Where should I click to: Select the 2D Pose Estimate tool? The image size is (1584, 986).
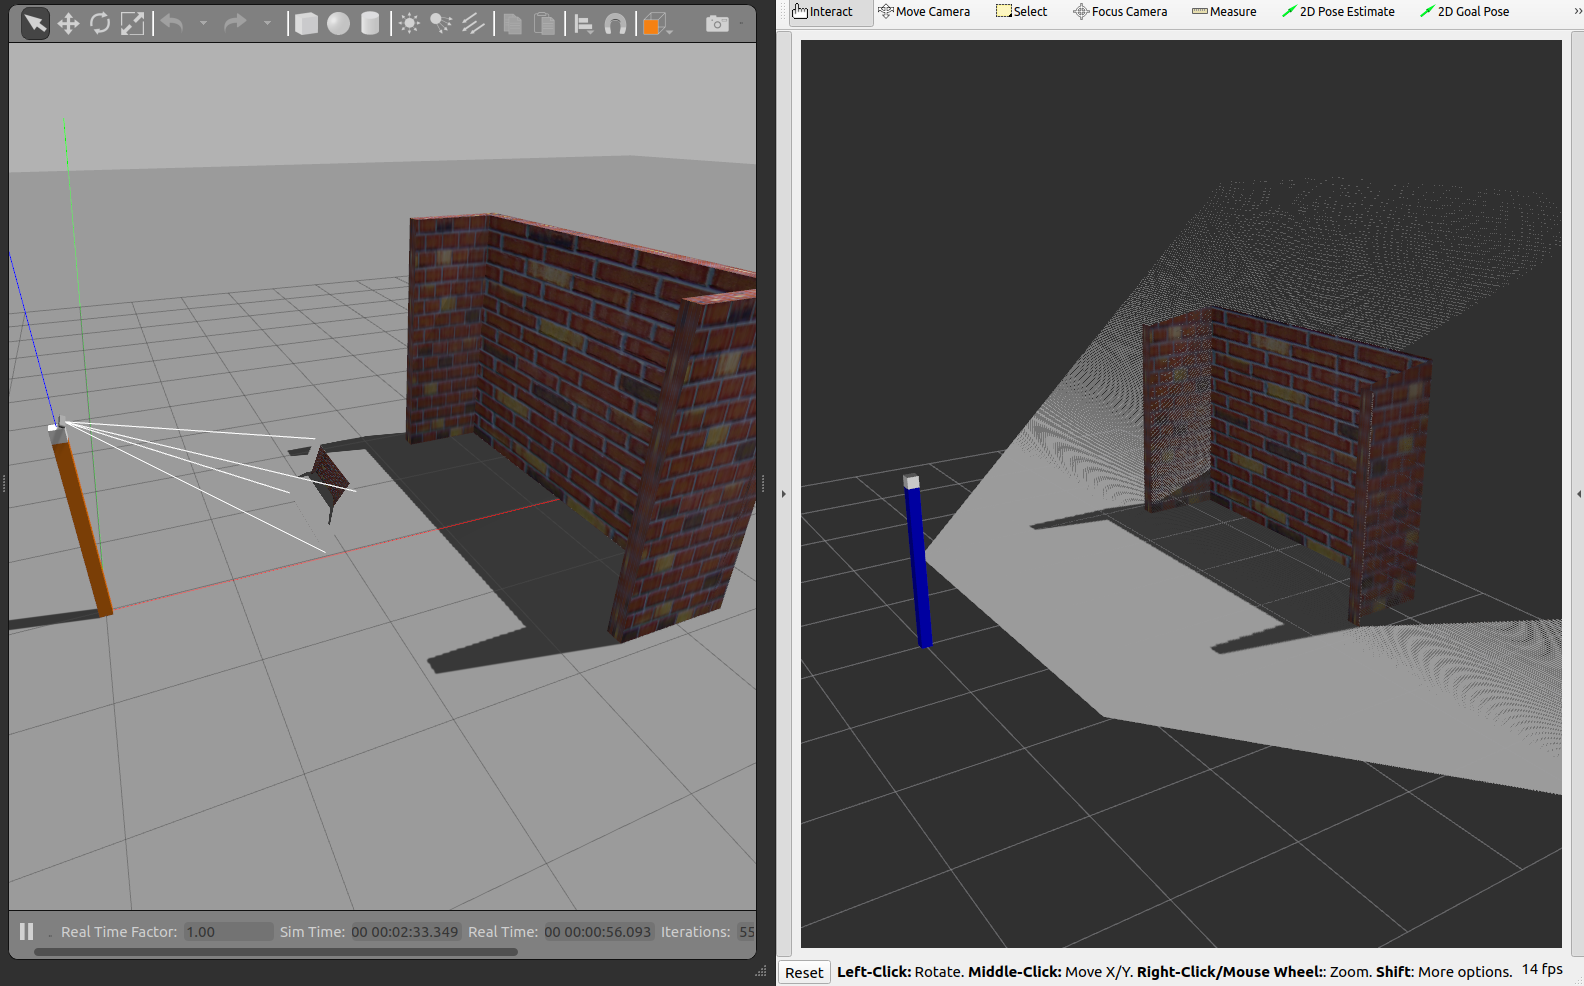coord(1338,12)
